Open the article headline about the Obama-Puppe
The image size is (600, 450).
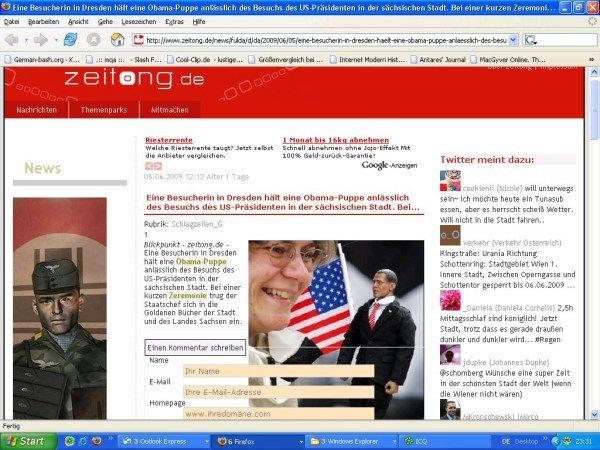tap(283, 202)
